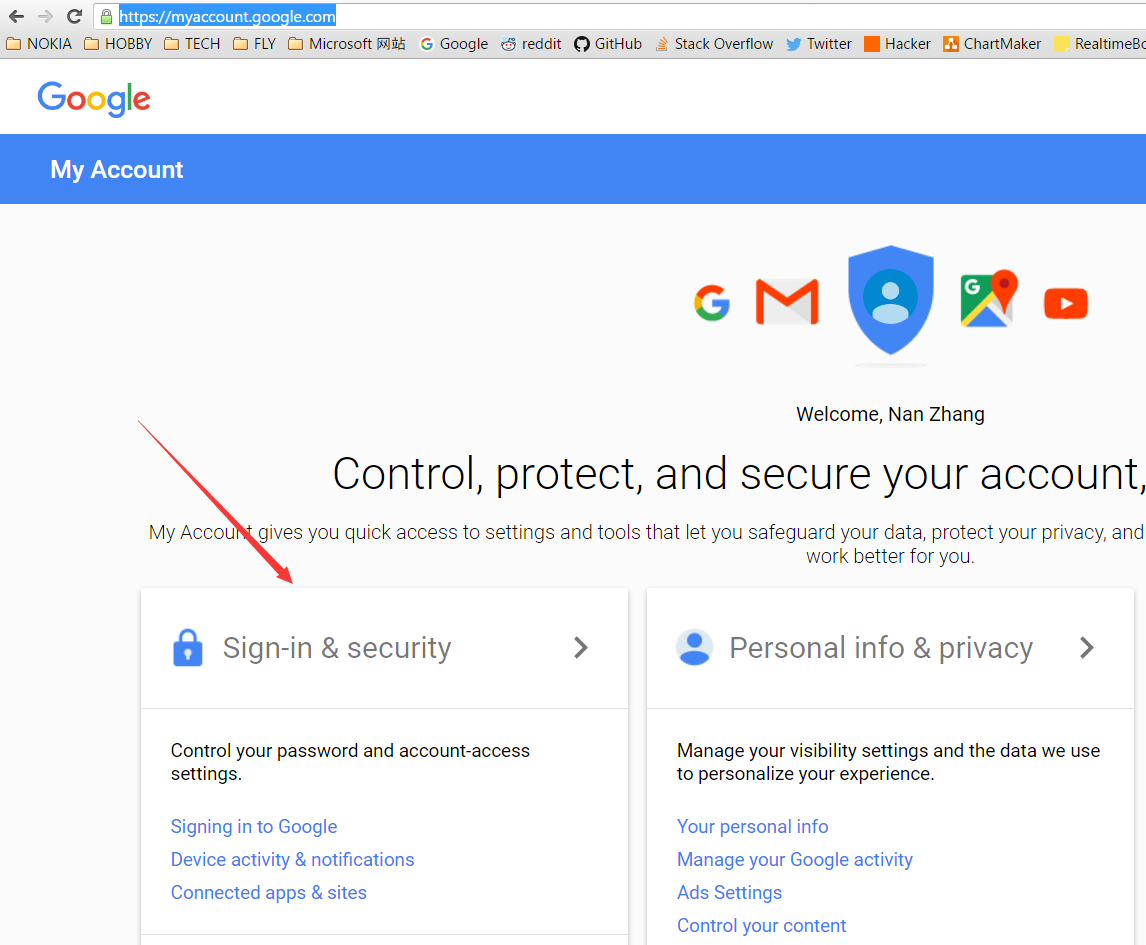The height and width of the screenshot is (945, 1146).
Task: Open the Twitter bookmark
Action: coord(819,44)
